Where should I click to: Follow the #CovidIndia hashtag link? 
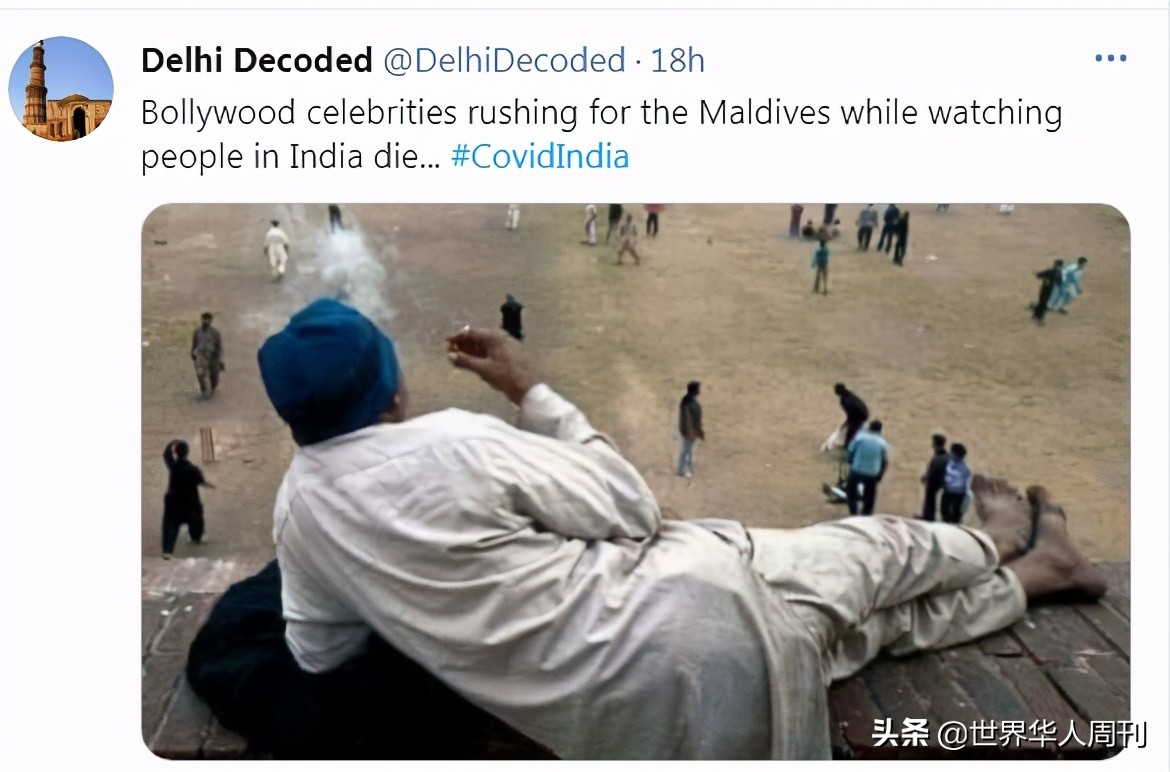(540, 157)
